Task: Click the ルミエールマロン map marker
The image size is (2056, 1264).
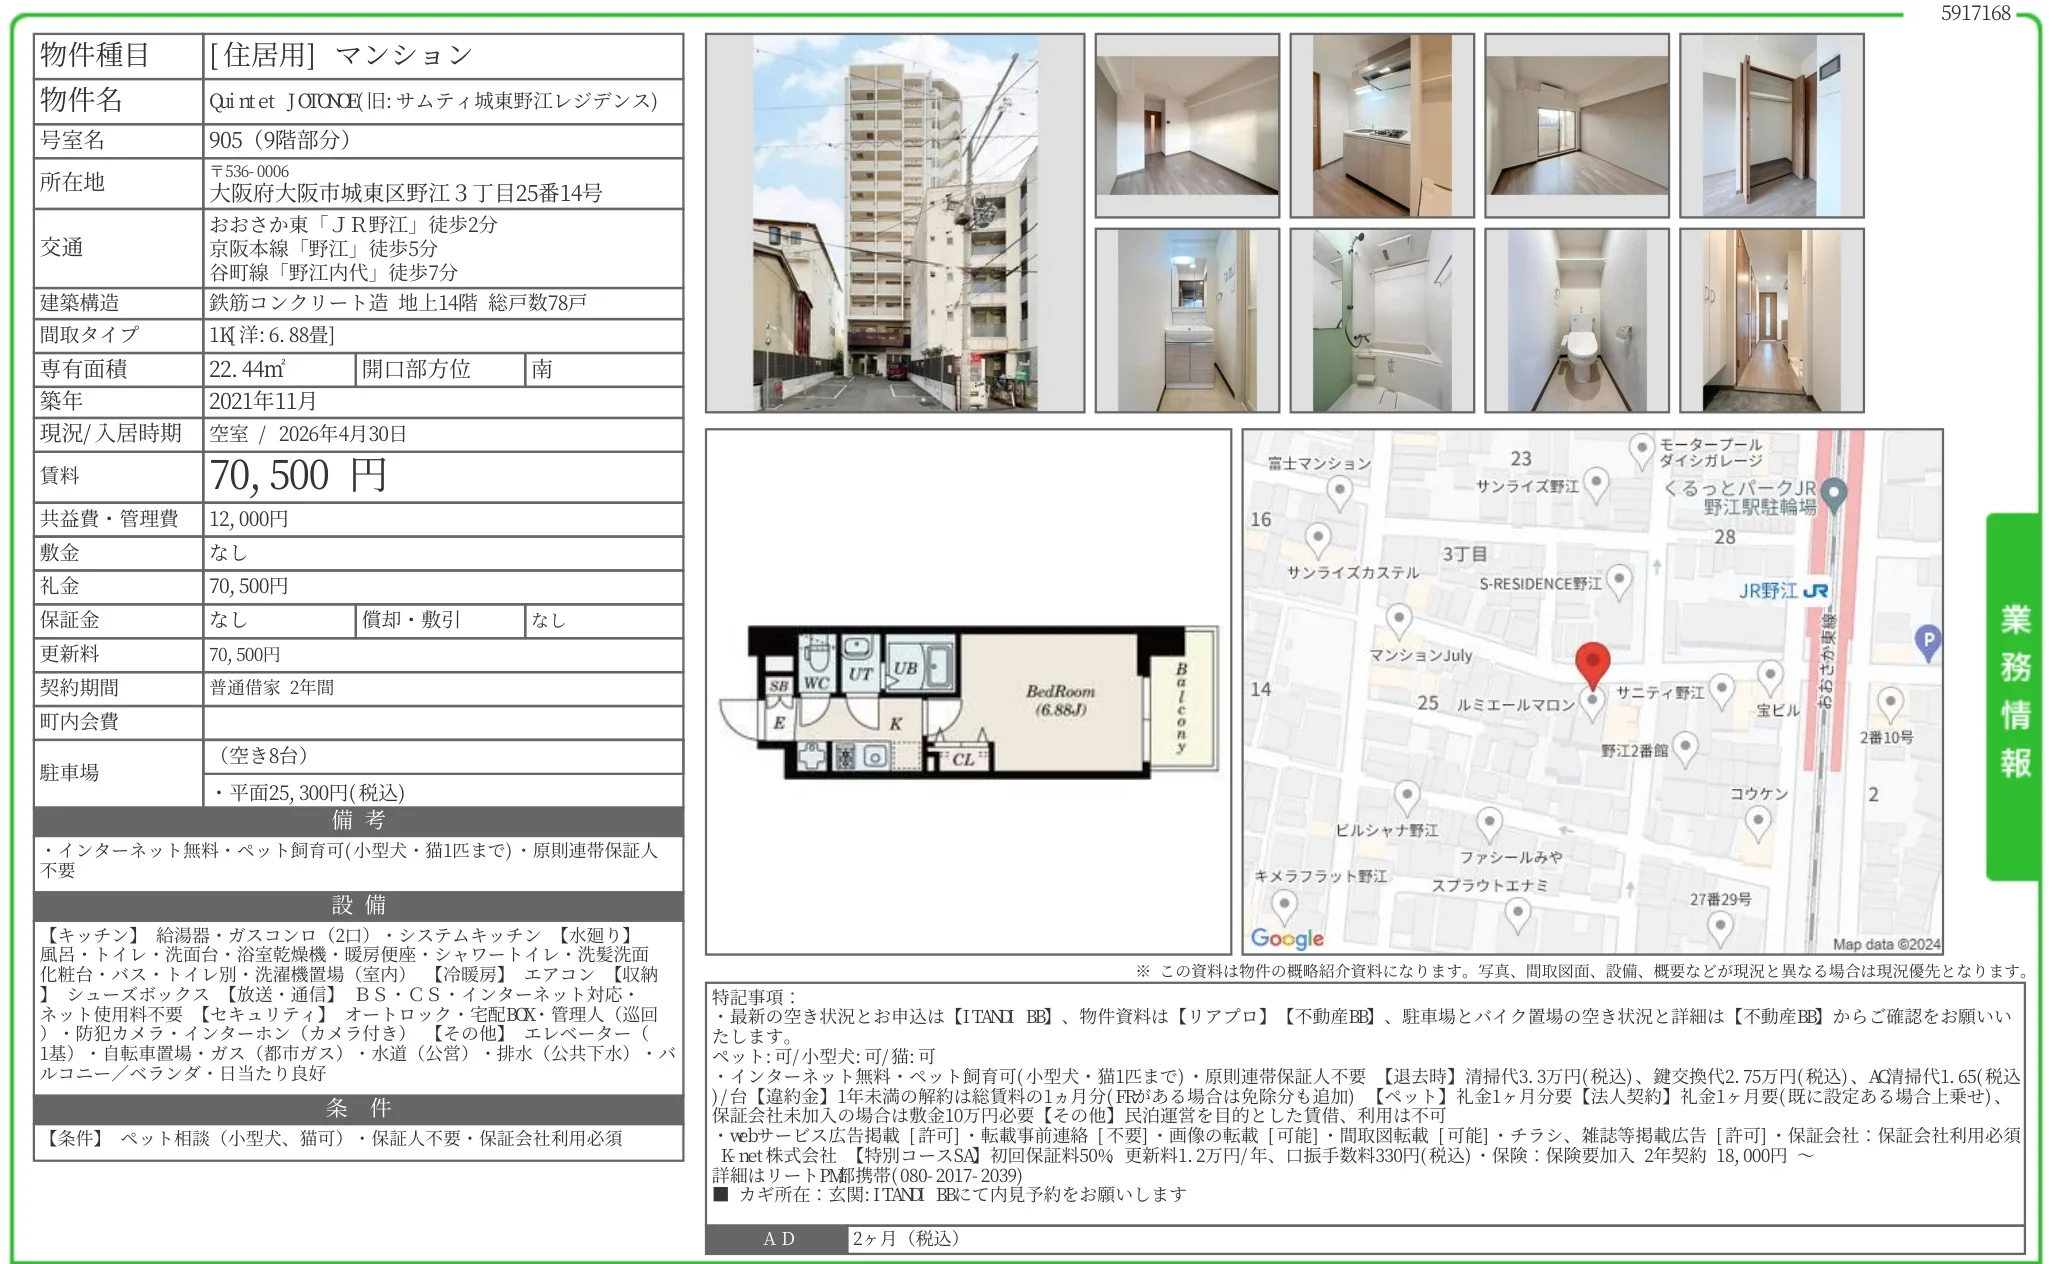Action: pyautogui.click(x=1591, y=702)
